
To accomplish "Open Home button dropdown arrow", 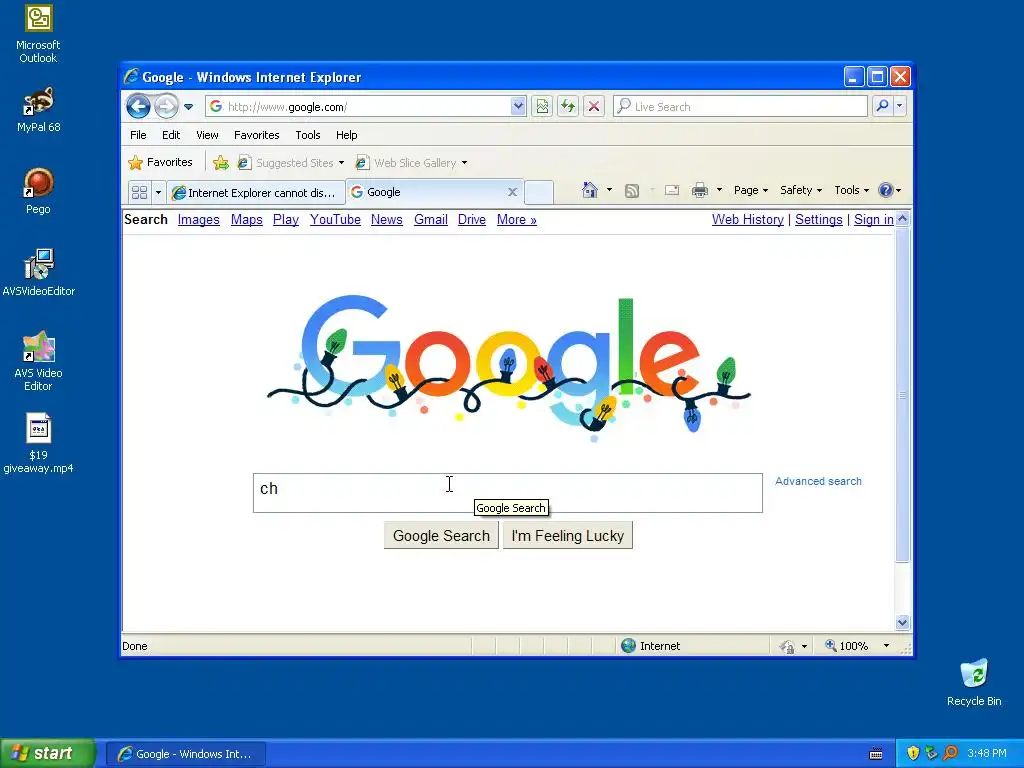I will 609,190.
